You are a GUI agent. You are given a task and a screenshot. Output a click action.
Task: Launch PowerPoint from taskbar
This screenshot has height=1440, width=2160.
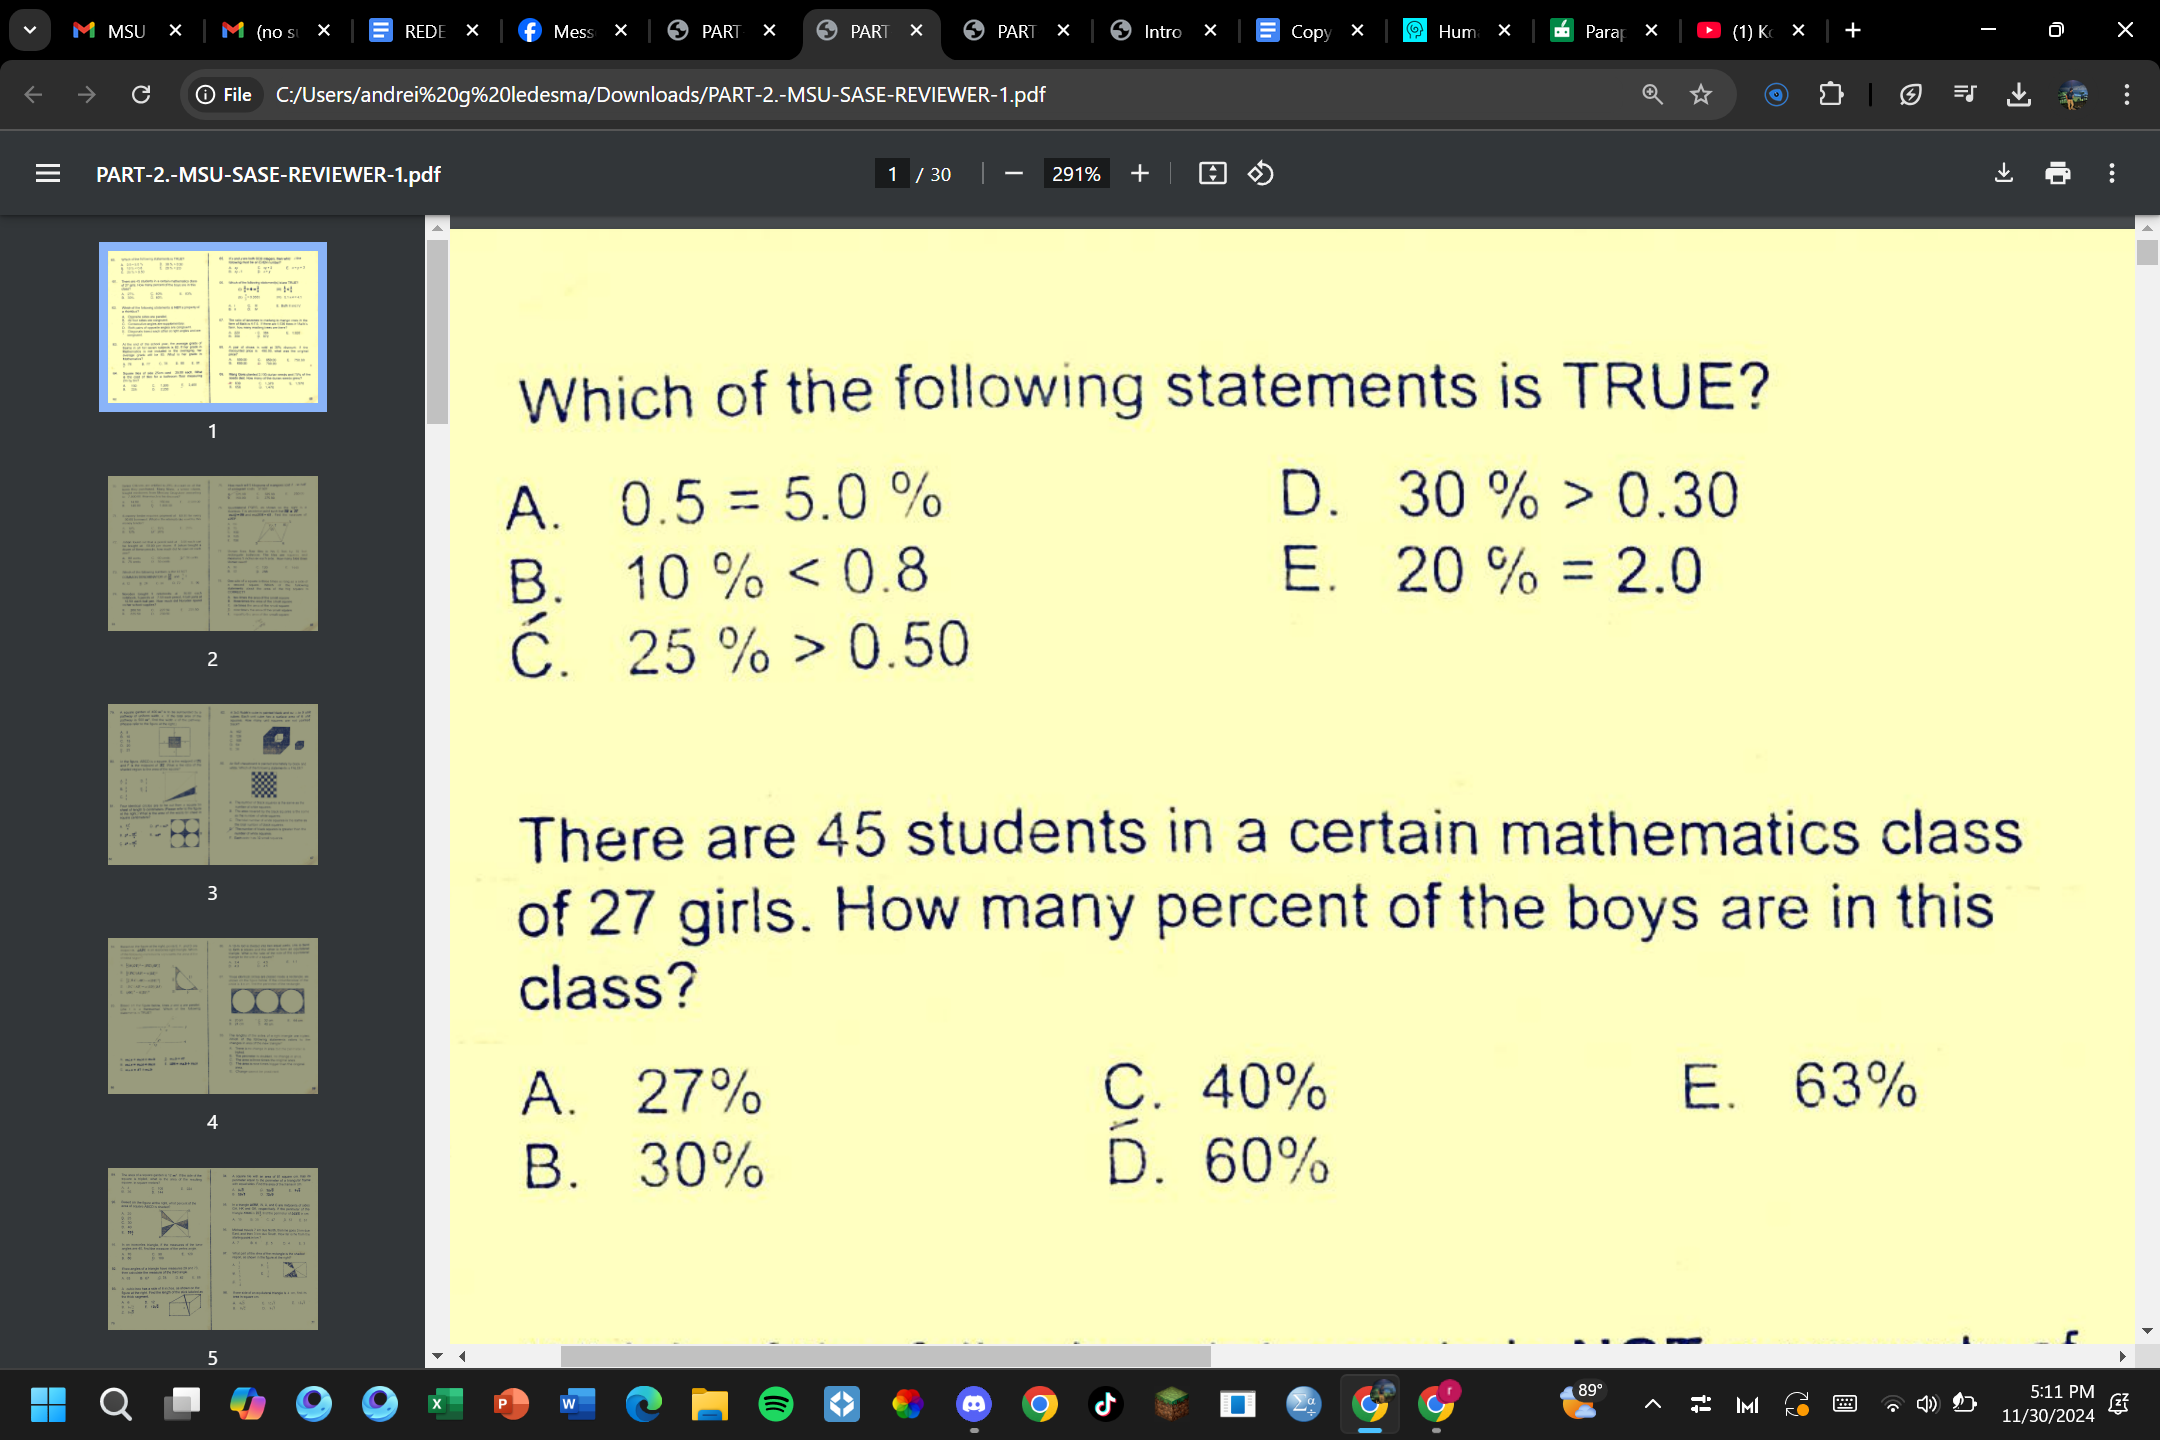[511, 1405]
